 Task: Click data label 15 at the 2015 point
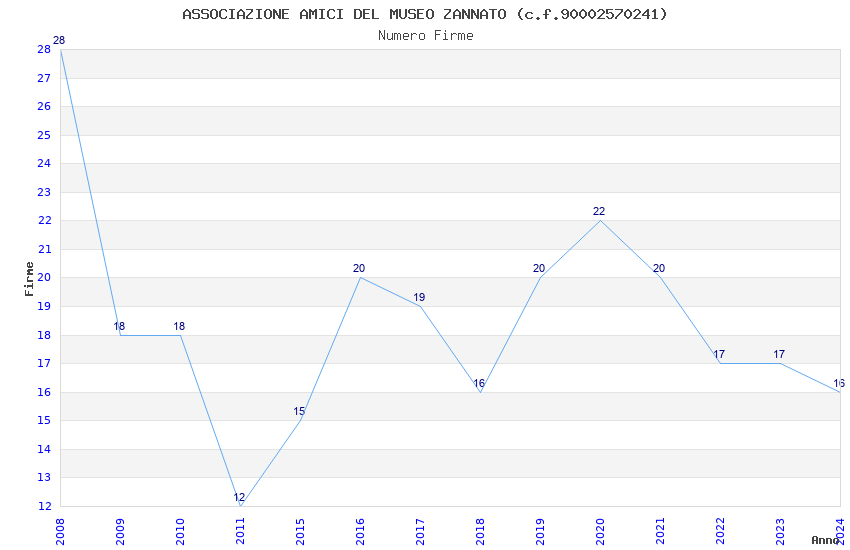299,411
